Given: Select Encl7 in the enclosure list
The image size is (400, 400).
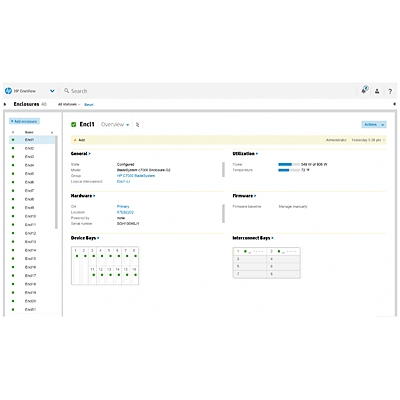Looking at the screenshot, I should 32,191.
